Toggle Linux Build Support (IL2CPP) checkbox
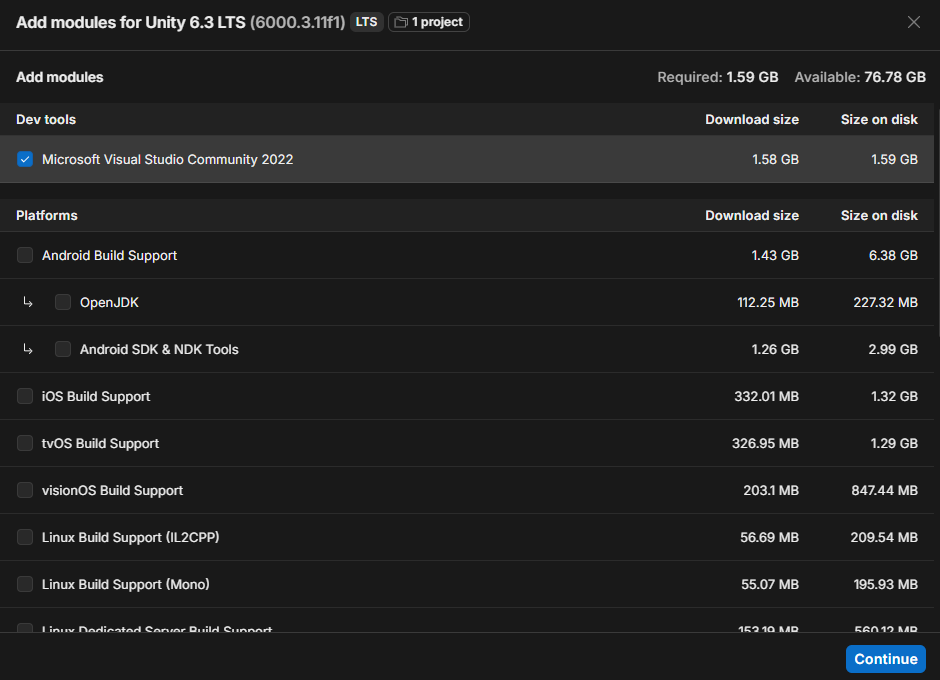Viewport: 940px width, 680px height. pyautogui.click(x=25, y=537)
